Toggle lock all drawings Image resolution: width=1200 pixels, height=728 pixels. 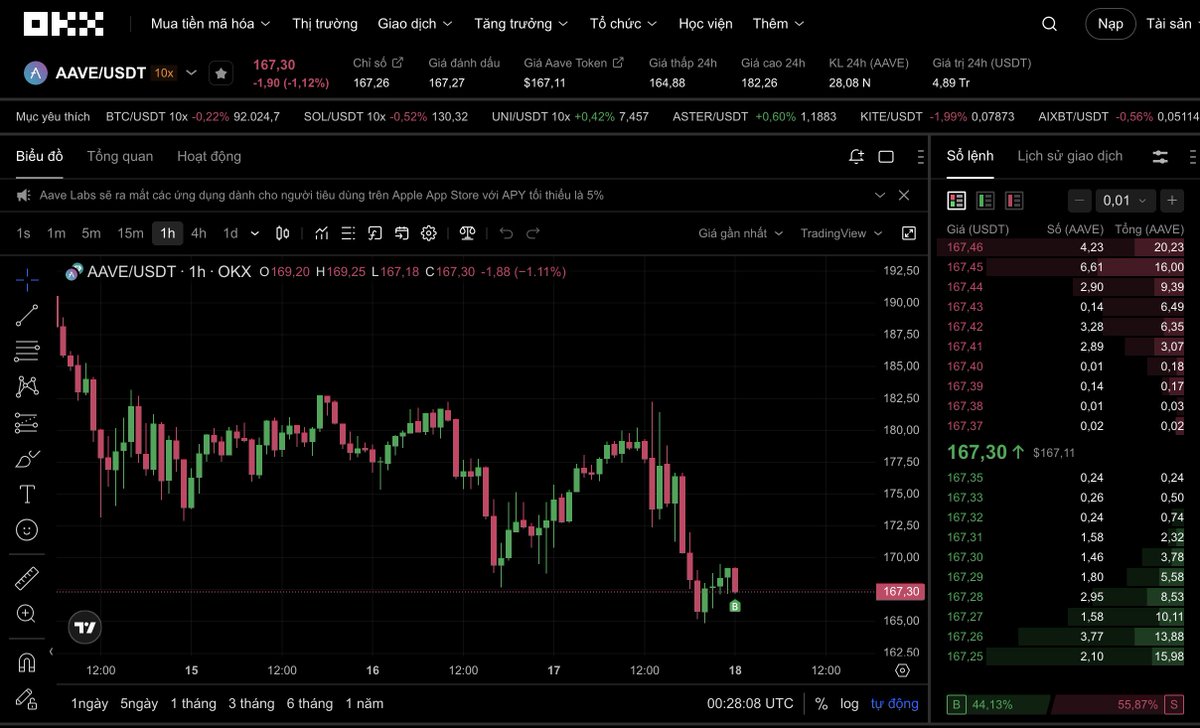tap(27, 698)
